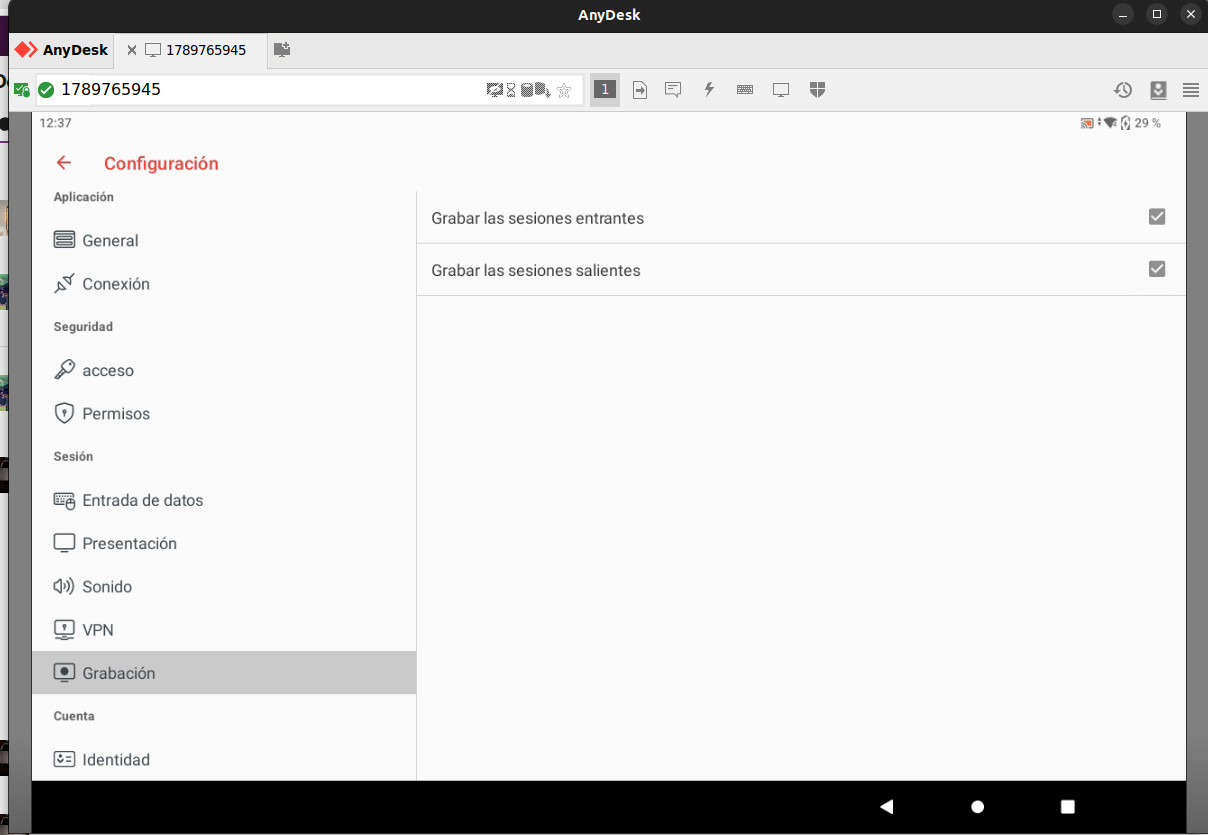The height and width of the screenshot is (835, 1208).
Task: Click the file transfer arrow icon
Action: 640,90
